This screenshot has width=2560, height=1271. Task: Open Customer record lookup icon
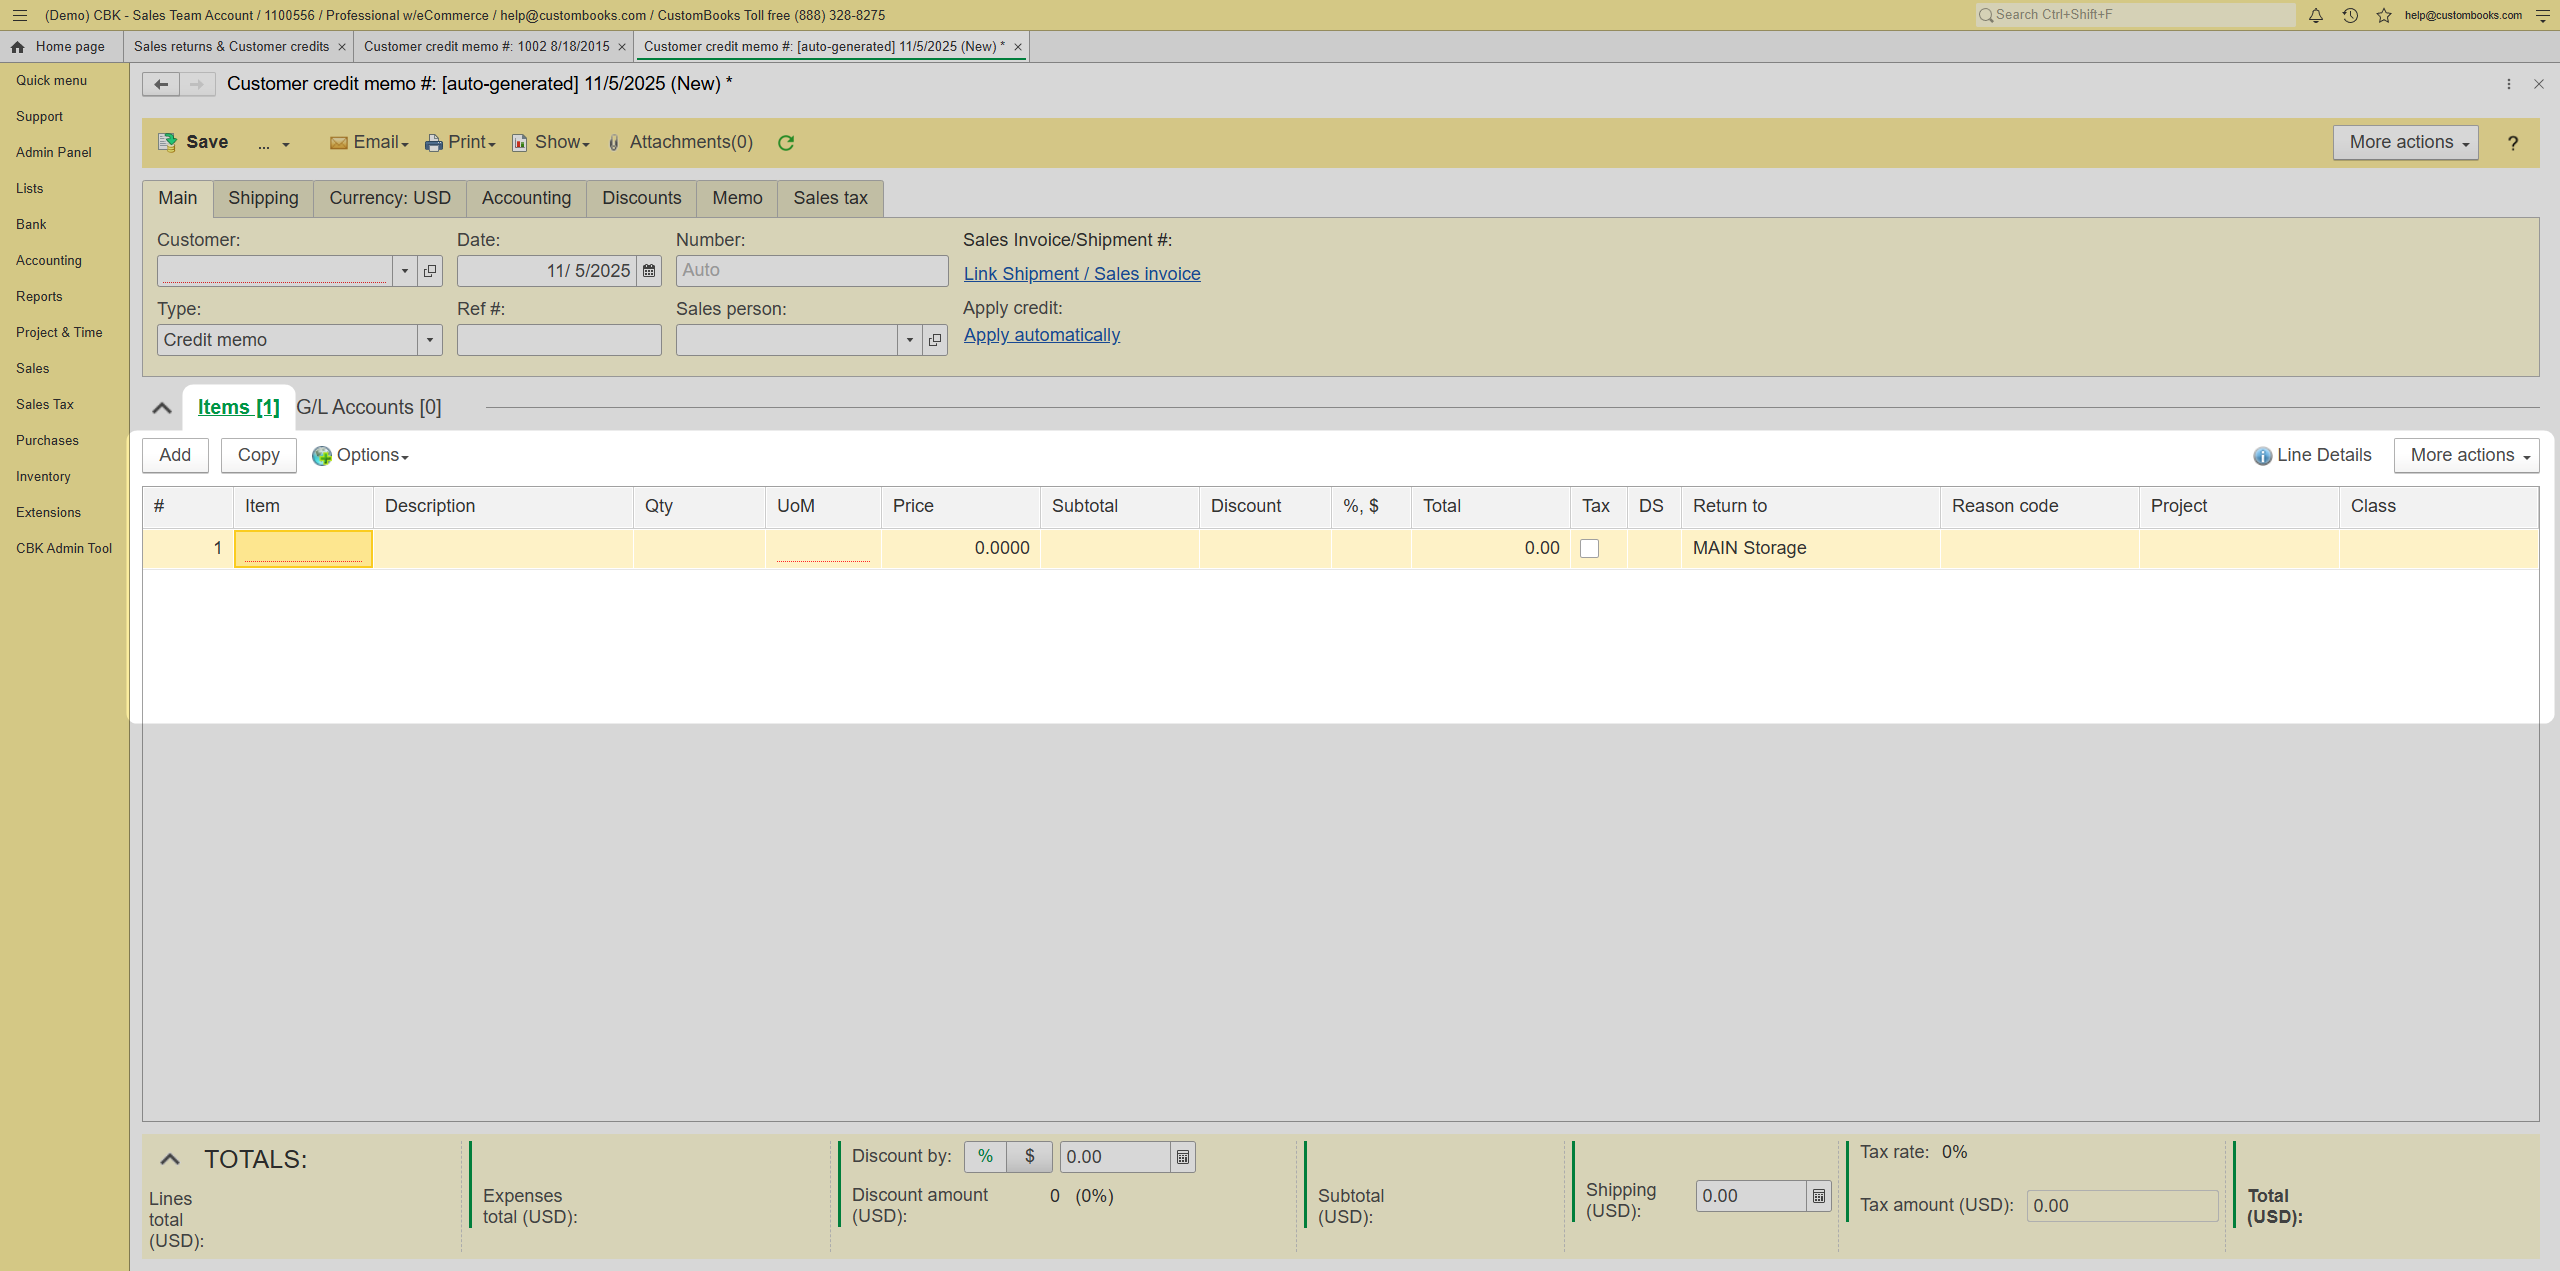coord(430,271)
